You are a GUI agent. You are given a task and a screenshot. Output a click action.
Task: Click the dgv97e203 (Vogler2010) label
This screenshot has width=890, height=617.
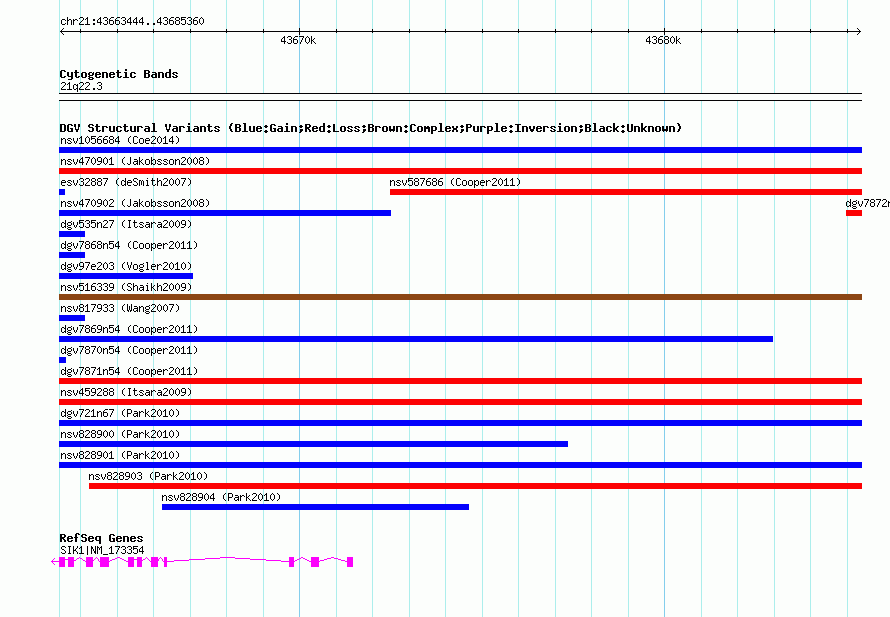[x=126, y=266]
